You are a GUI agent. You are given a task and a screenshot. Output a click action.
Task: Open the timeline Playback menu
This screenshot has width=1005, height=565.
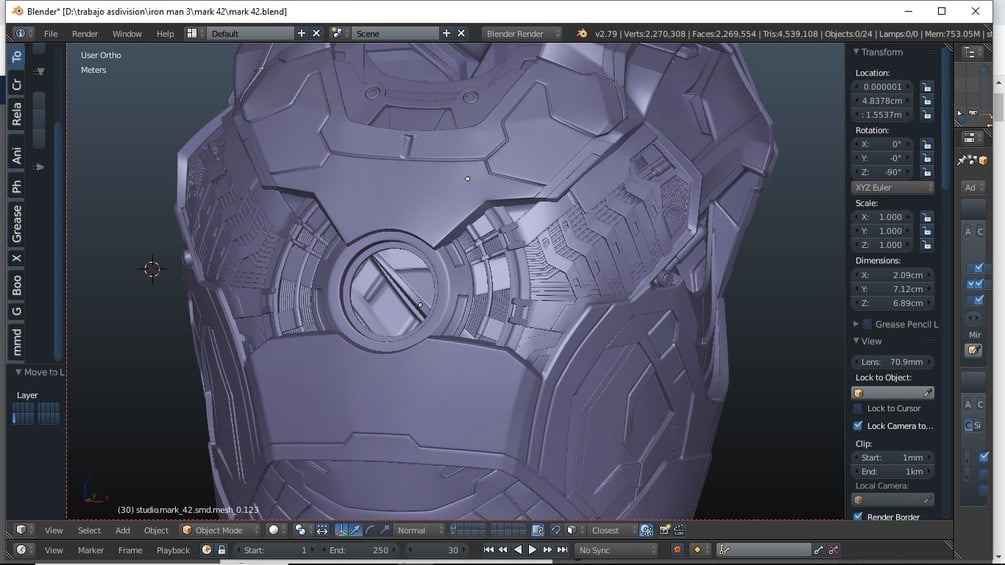173,550
